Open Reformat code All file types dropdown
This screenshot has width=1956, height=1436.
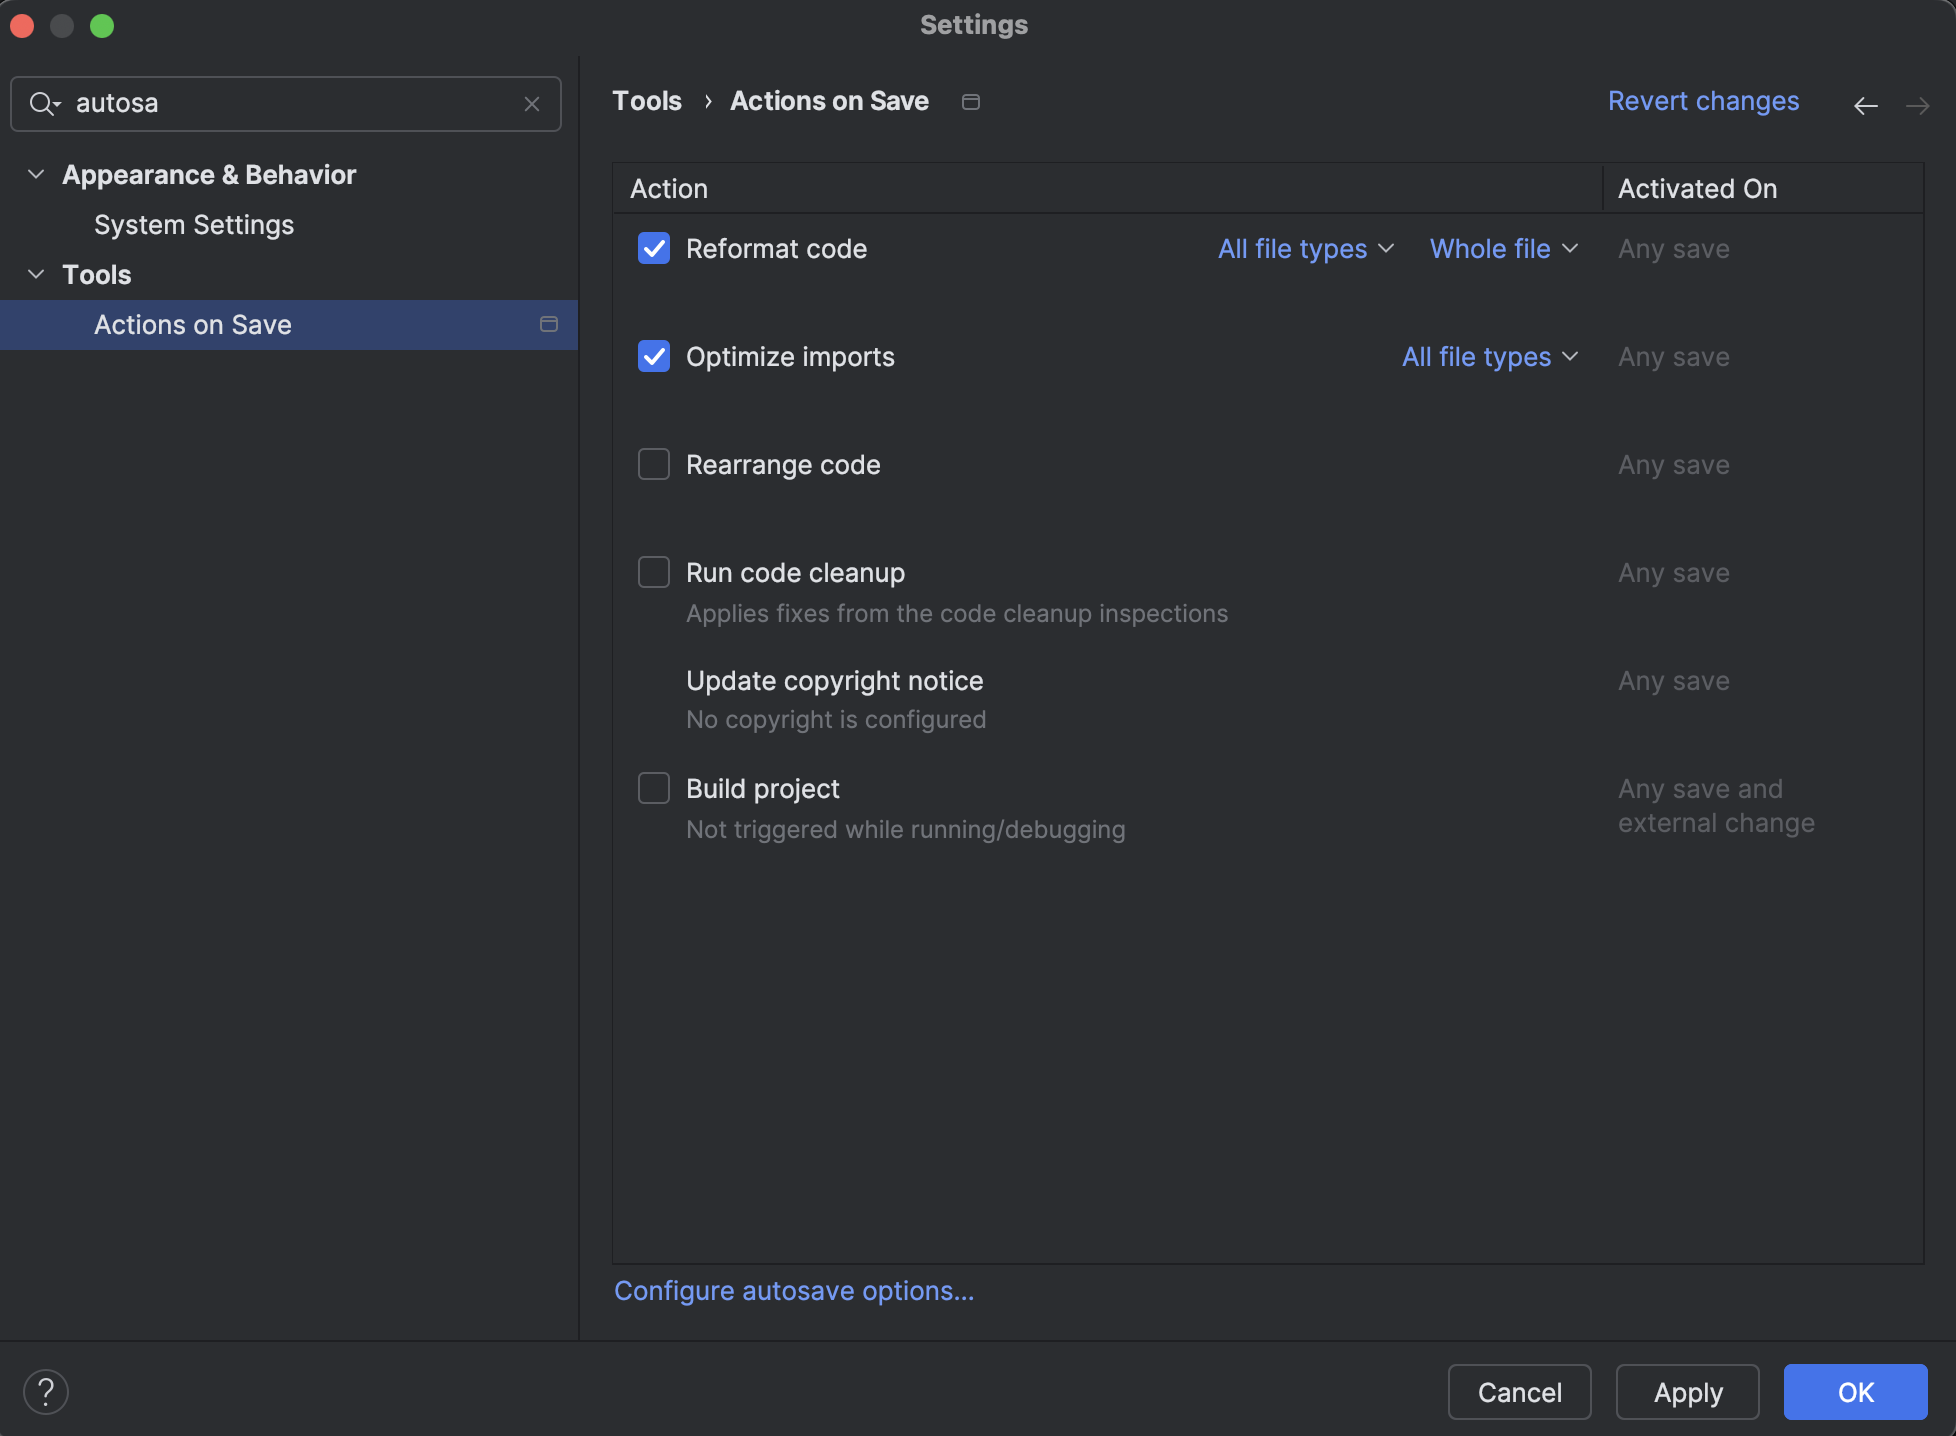pyautogui.click(x=1306, y=249)
